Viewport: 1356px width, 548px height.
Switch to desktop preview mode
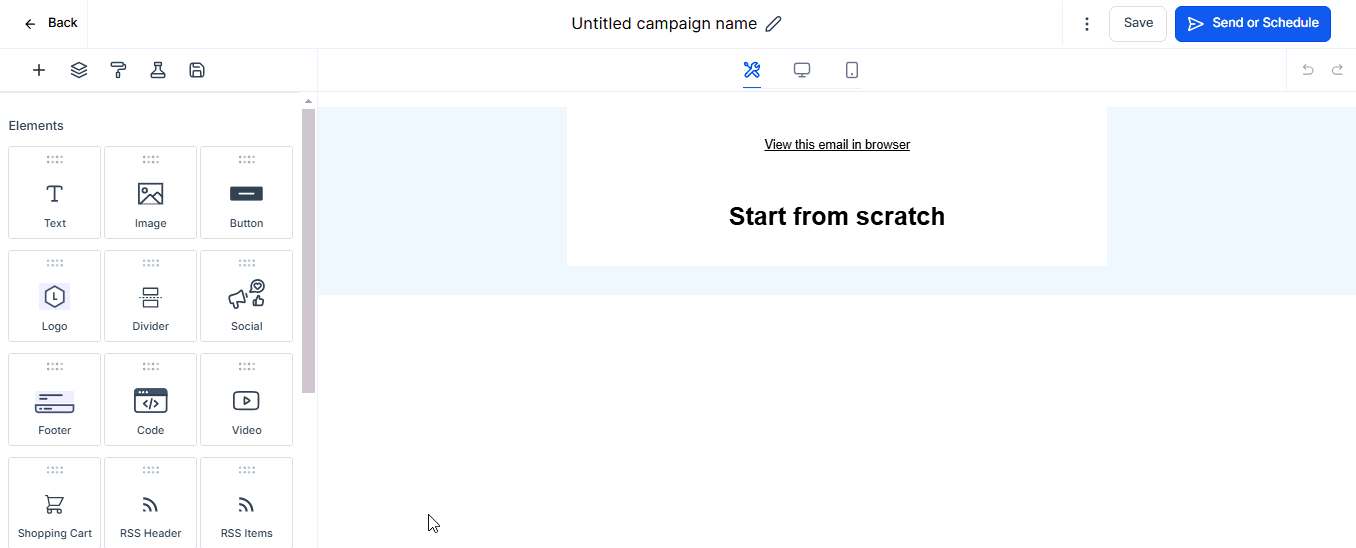pos(802,70)
